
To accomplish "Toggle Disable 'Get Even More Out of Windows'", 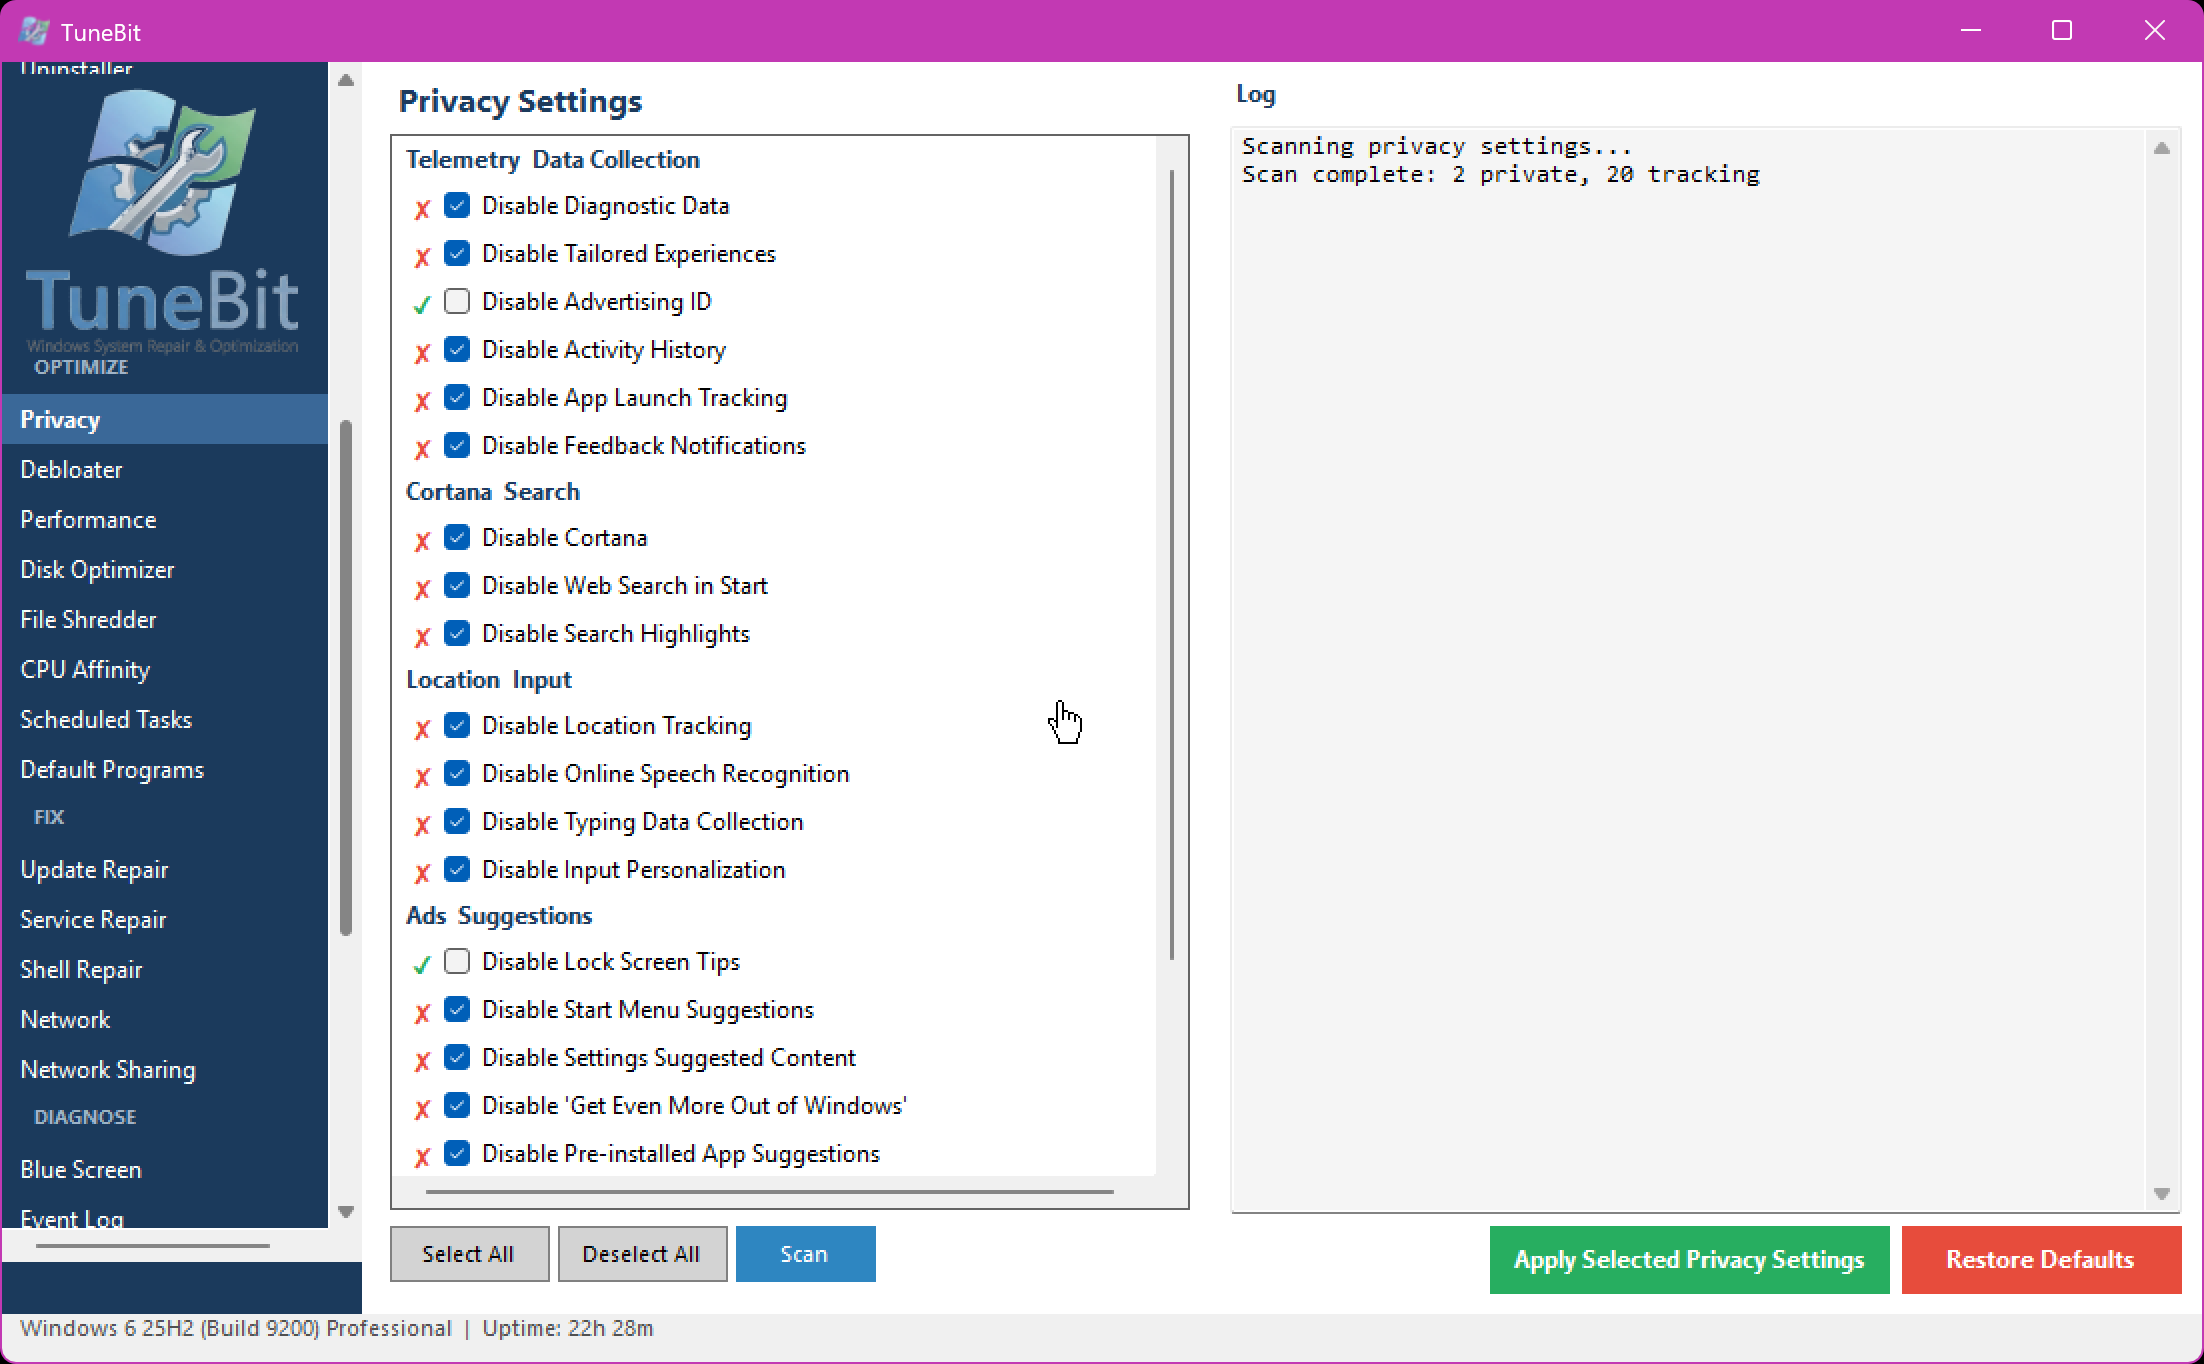I will (x=457, y=1105).
